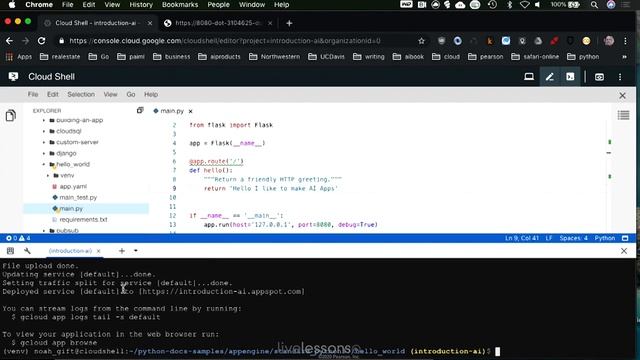
Task: Close the terminal panel
Action: pos(624,251)
